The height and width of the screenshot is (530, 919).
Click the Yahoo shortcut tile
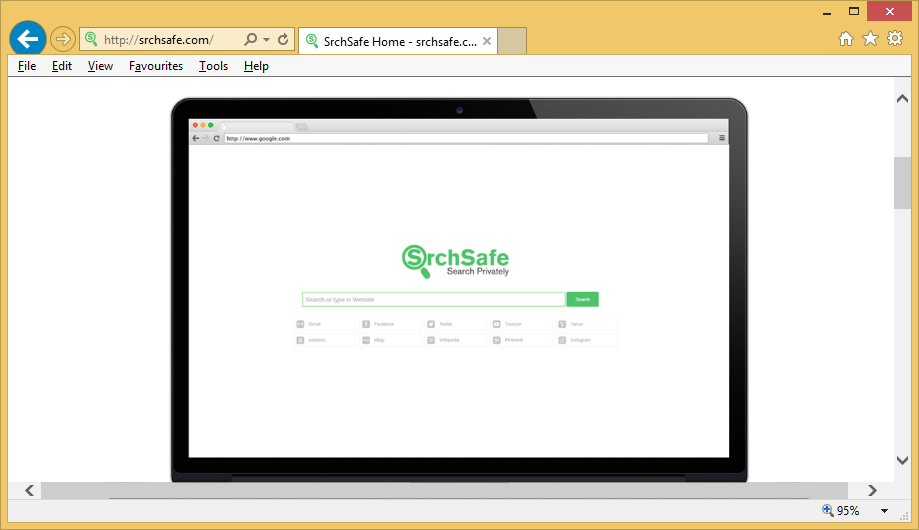(586, 324)
